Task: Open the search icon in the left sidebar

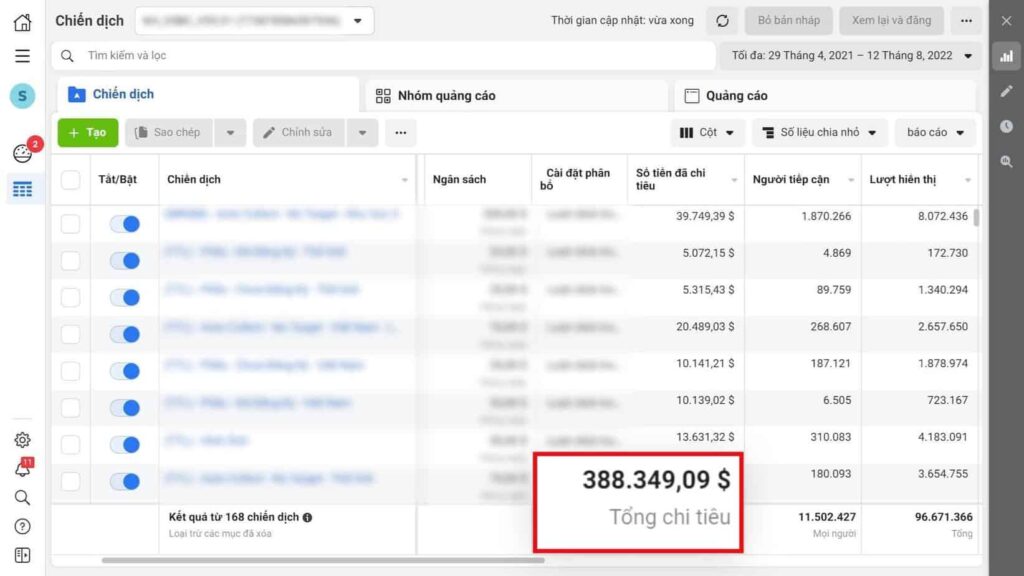Action: coord(21,498)
